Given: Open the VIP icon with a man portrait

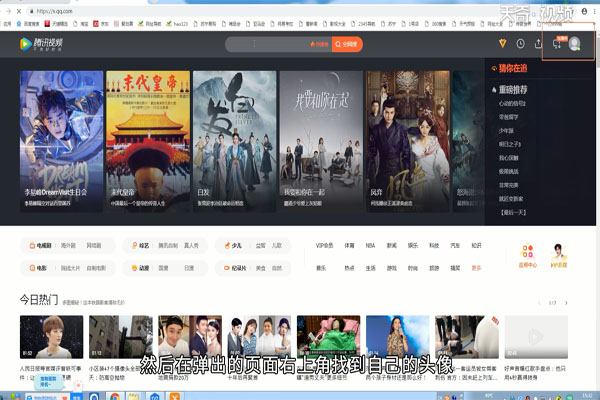Looking at the screenshot, I should coord(559,255).
